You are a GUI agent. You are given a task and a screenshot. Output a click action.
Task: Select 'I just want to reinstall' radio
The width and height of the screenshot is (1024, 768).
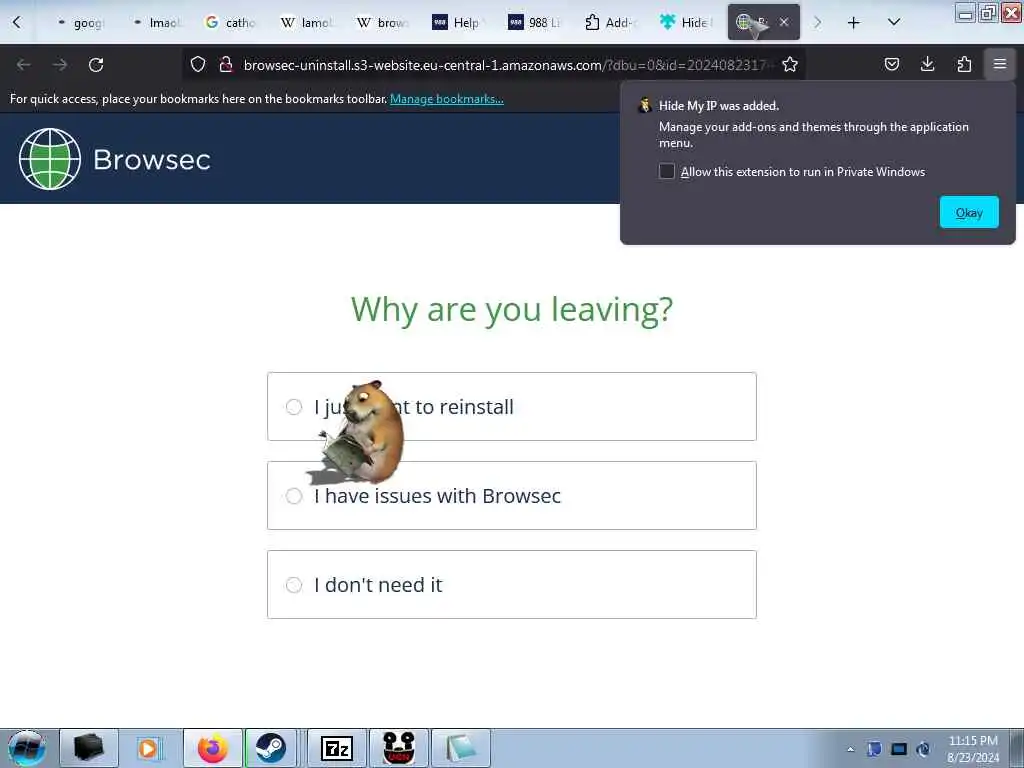[294, 407]
